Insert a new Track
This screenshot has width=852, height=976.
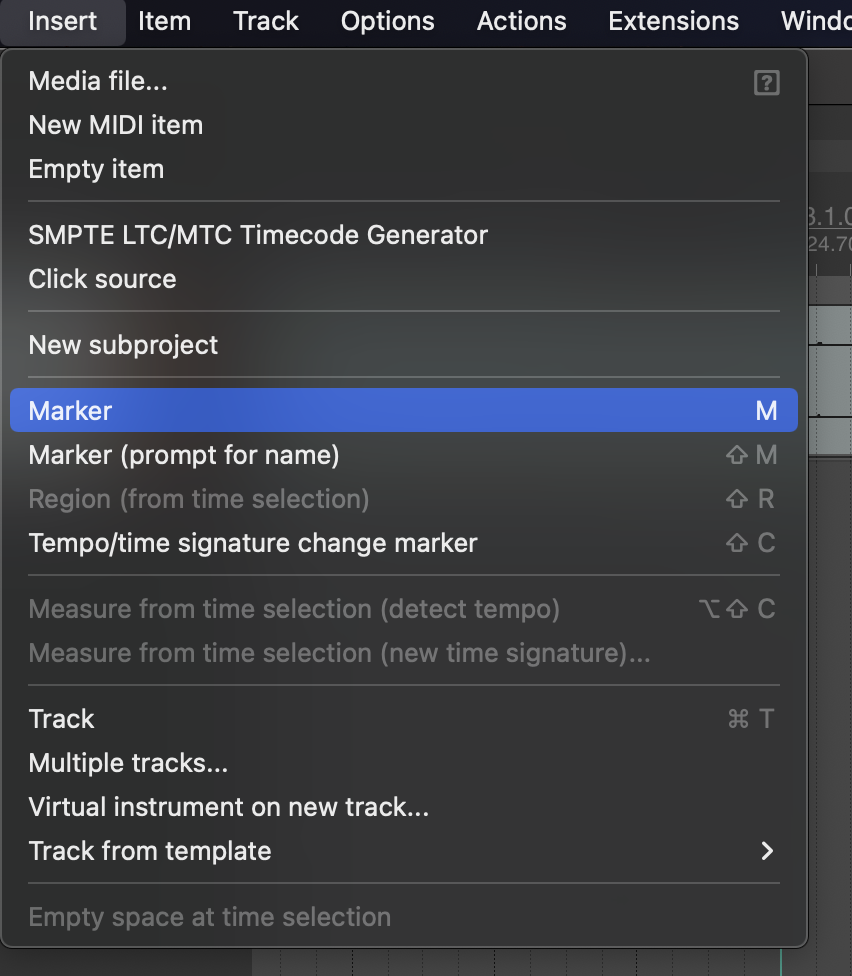click(x=404, y=719)
